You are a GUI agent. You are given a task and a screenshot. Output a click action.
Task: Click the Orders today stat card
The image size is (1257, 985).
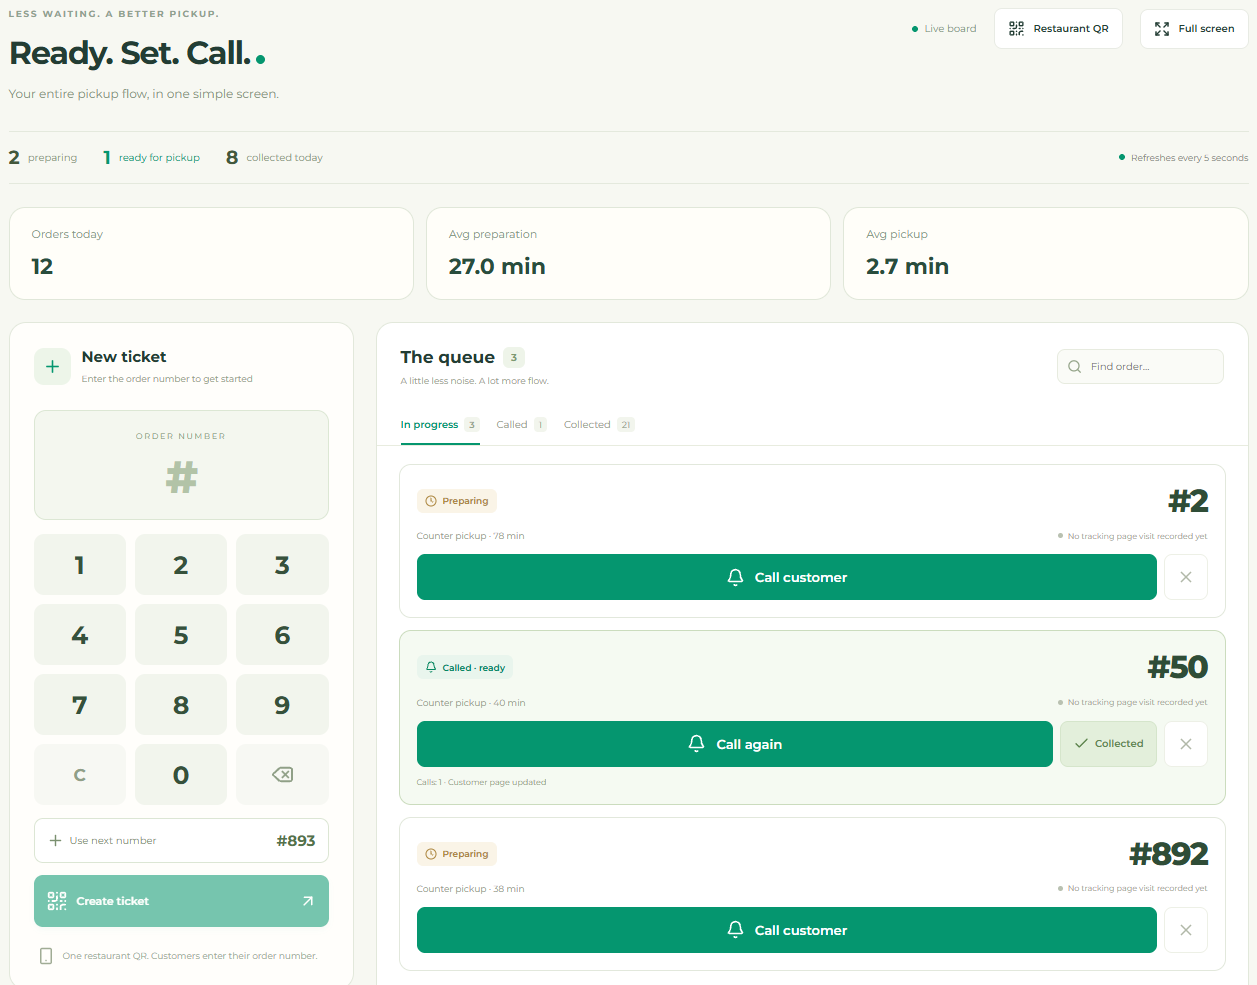(x=211, y=253)
